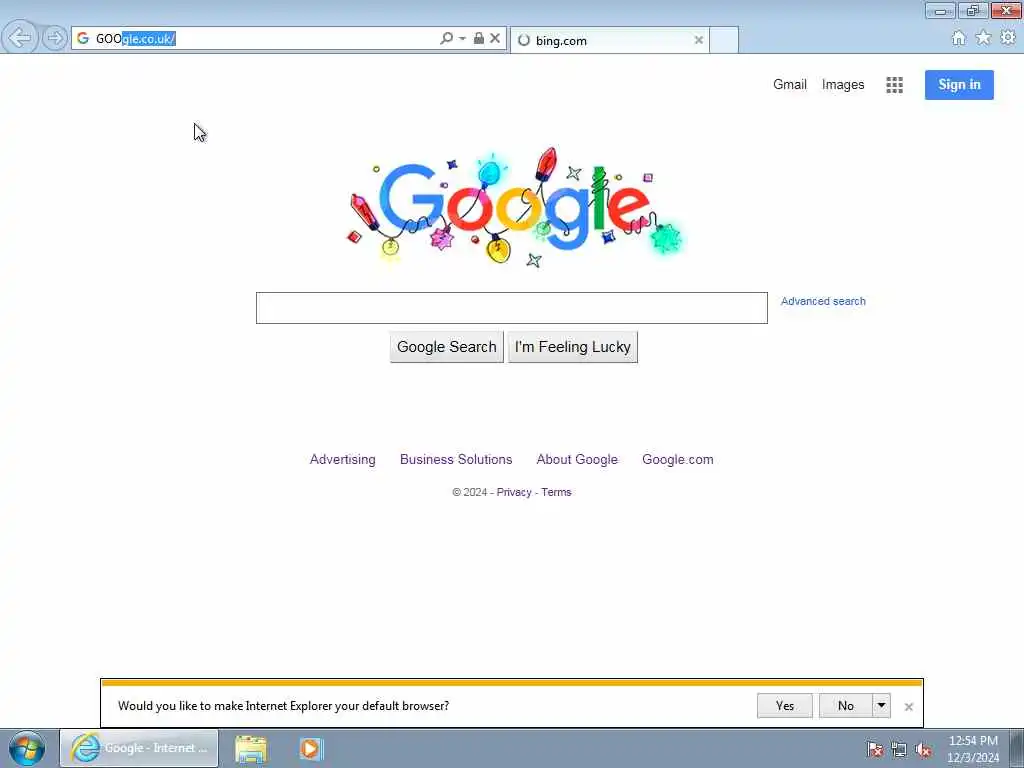Viewport: 1024px width, 768px height.
Task: Go back with the browser Back arrow
Action: click(20, 38)
